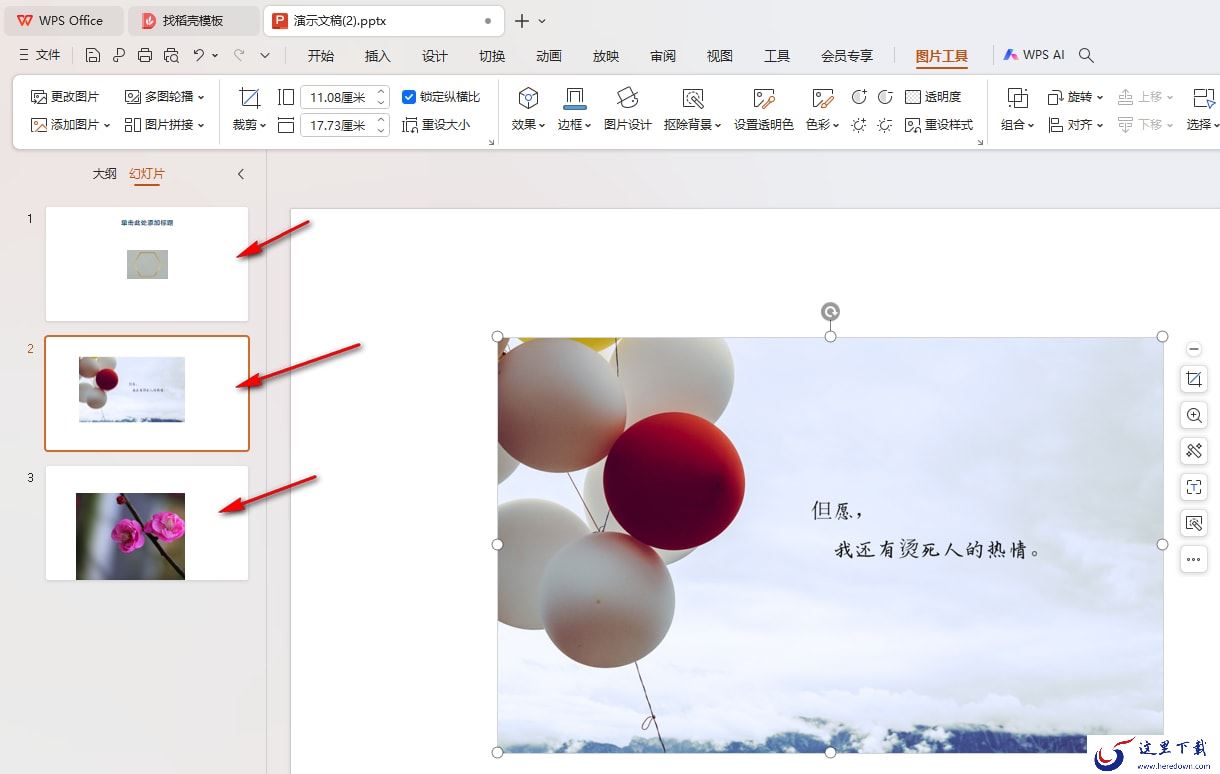Open the tab list dropdown next to plus

[x=542, y=21]
